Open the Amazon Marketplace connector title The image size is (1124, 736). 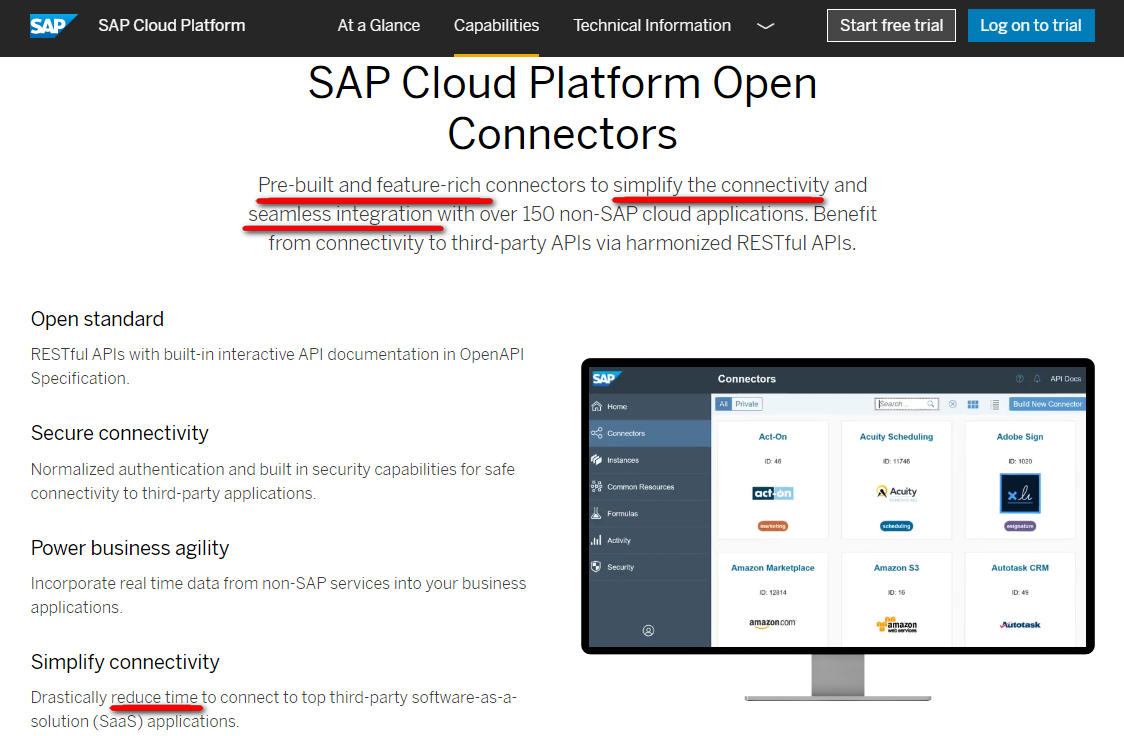[773, 568]
